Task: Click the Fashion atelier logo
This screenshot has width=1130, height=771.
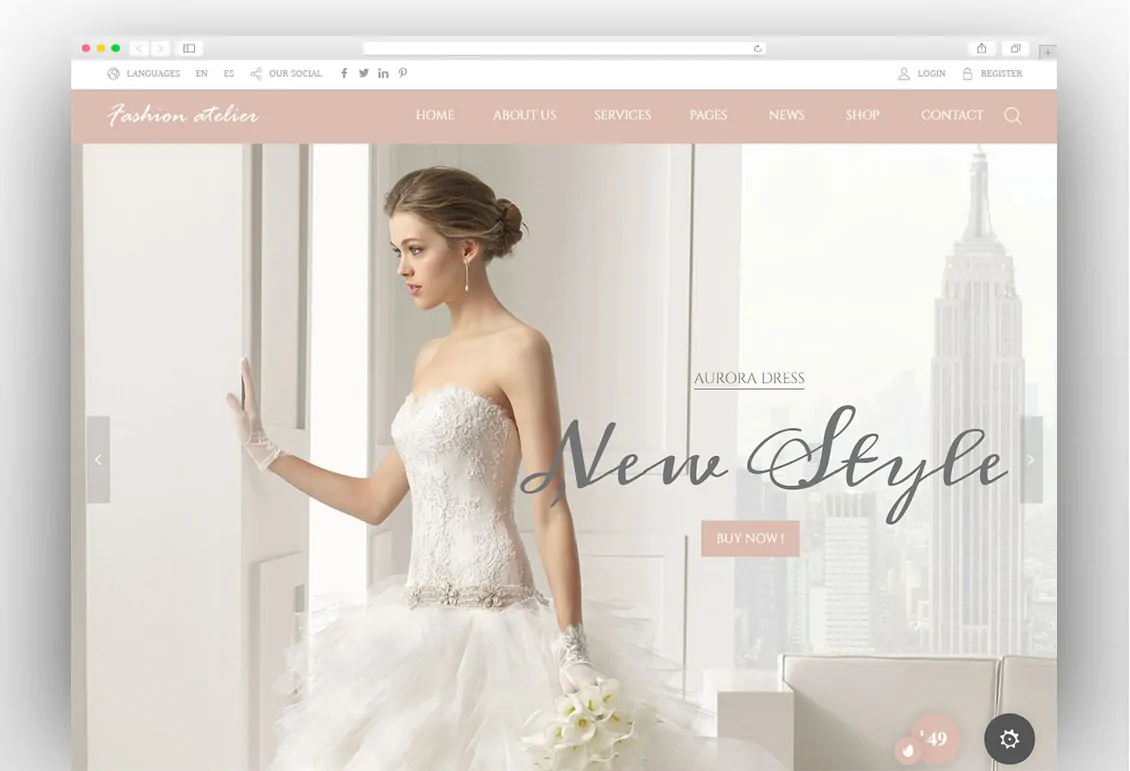Action: (183, 115)
